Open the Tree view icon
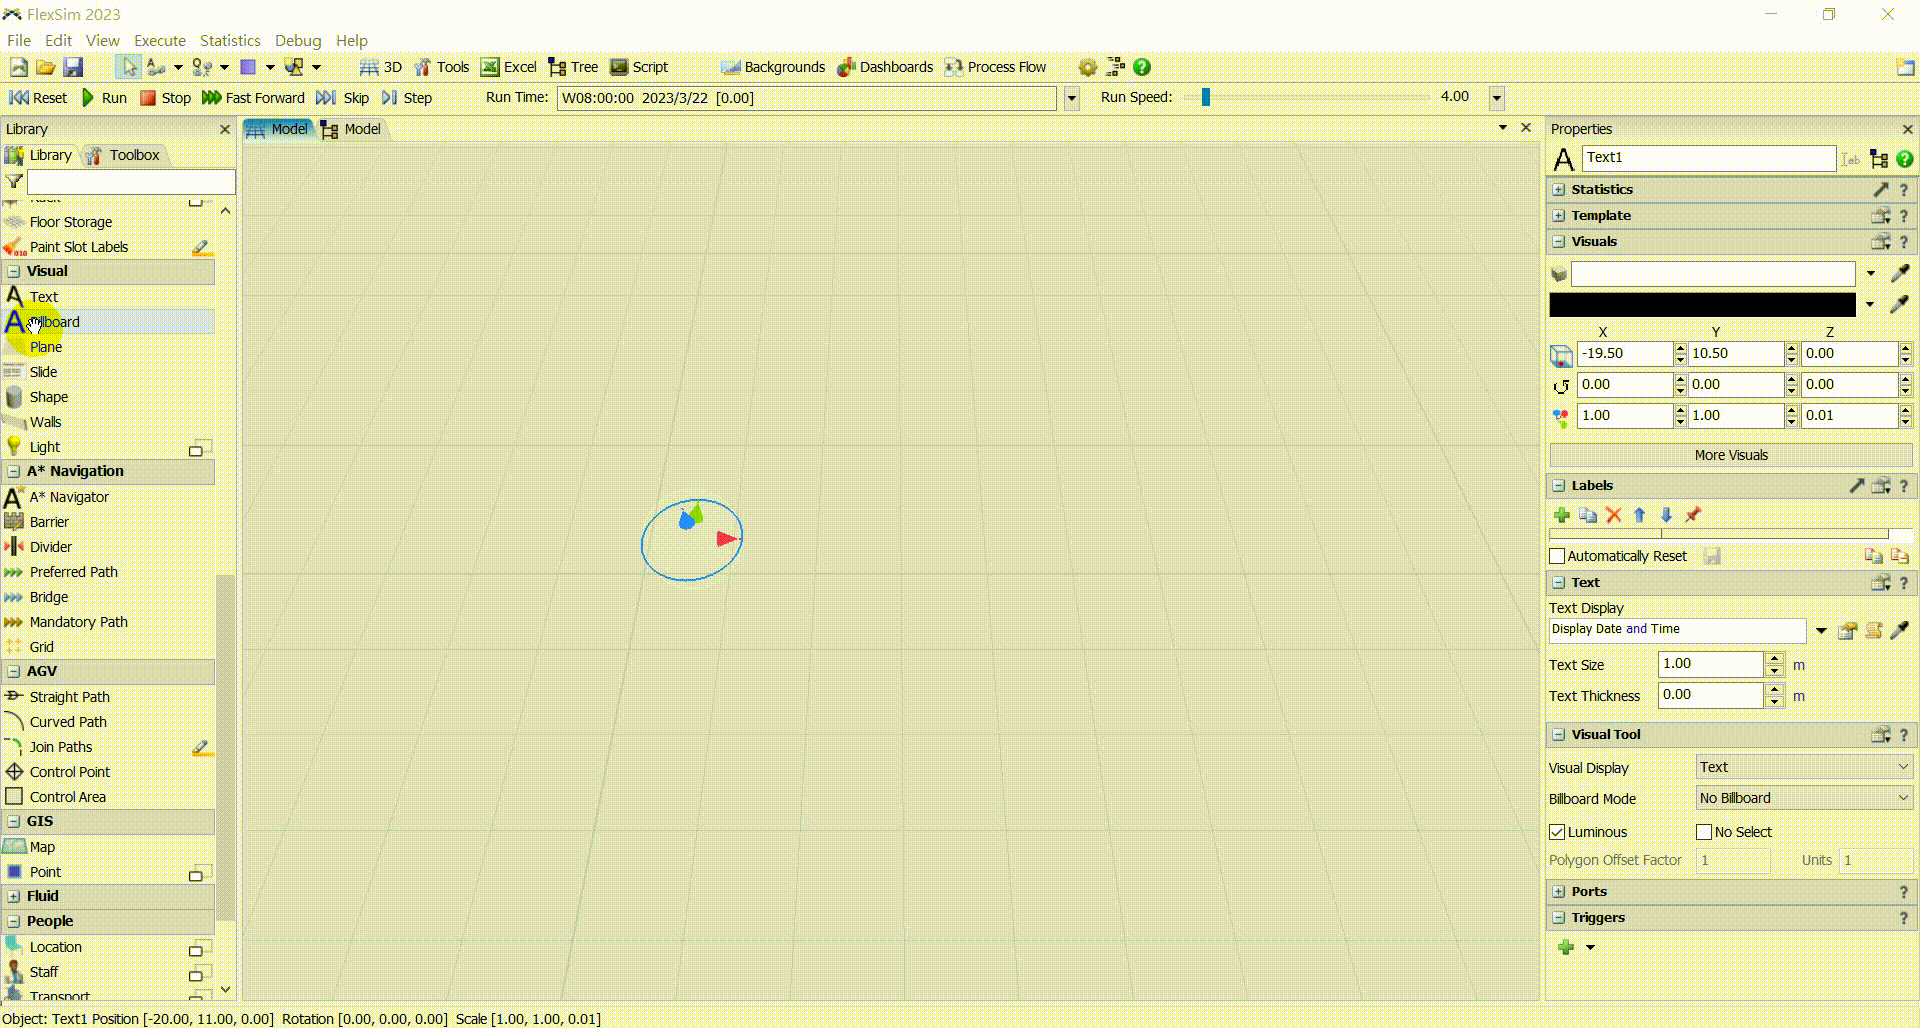The image size is (1920, 1028). point(573,67)
